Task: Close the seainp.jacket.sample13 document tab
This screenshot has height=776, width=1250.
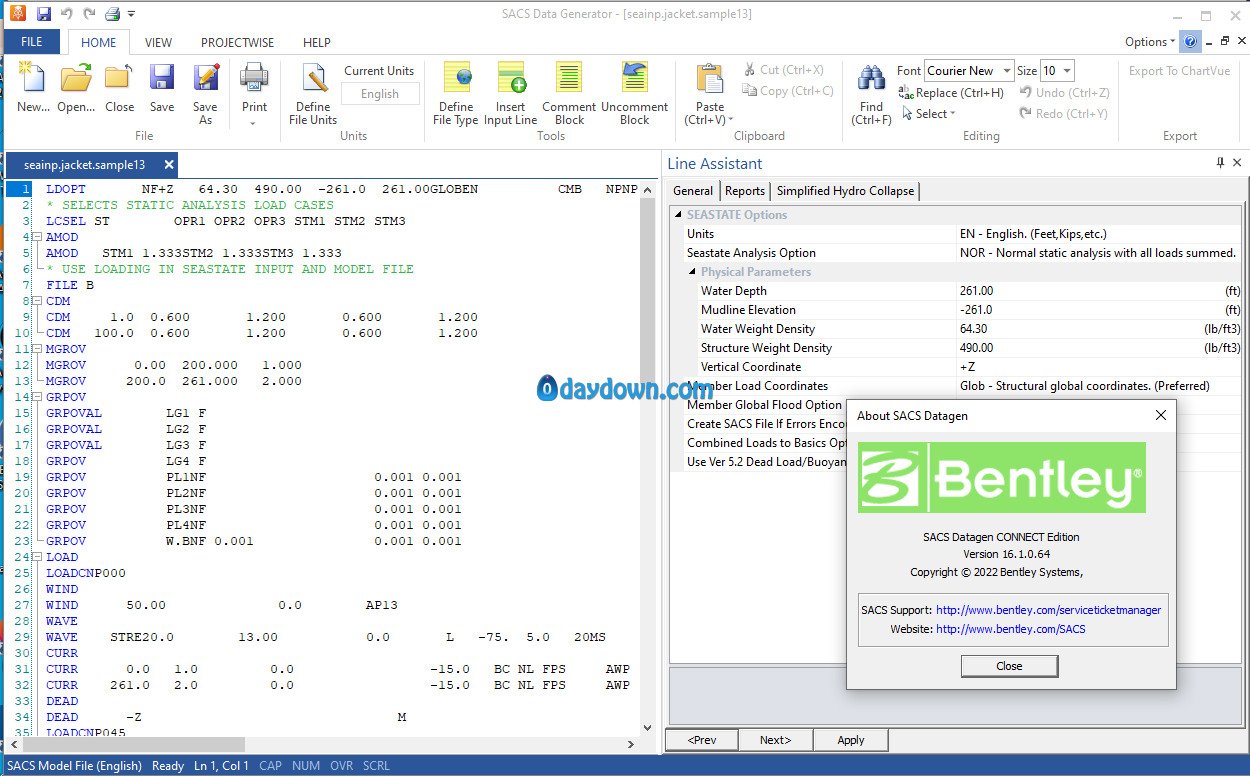Action: [169, 165]
